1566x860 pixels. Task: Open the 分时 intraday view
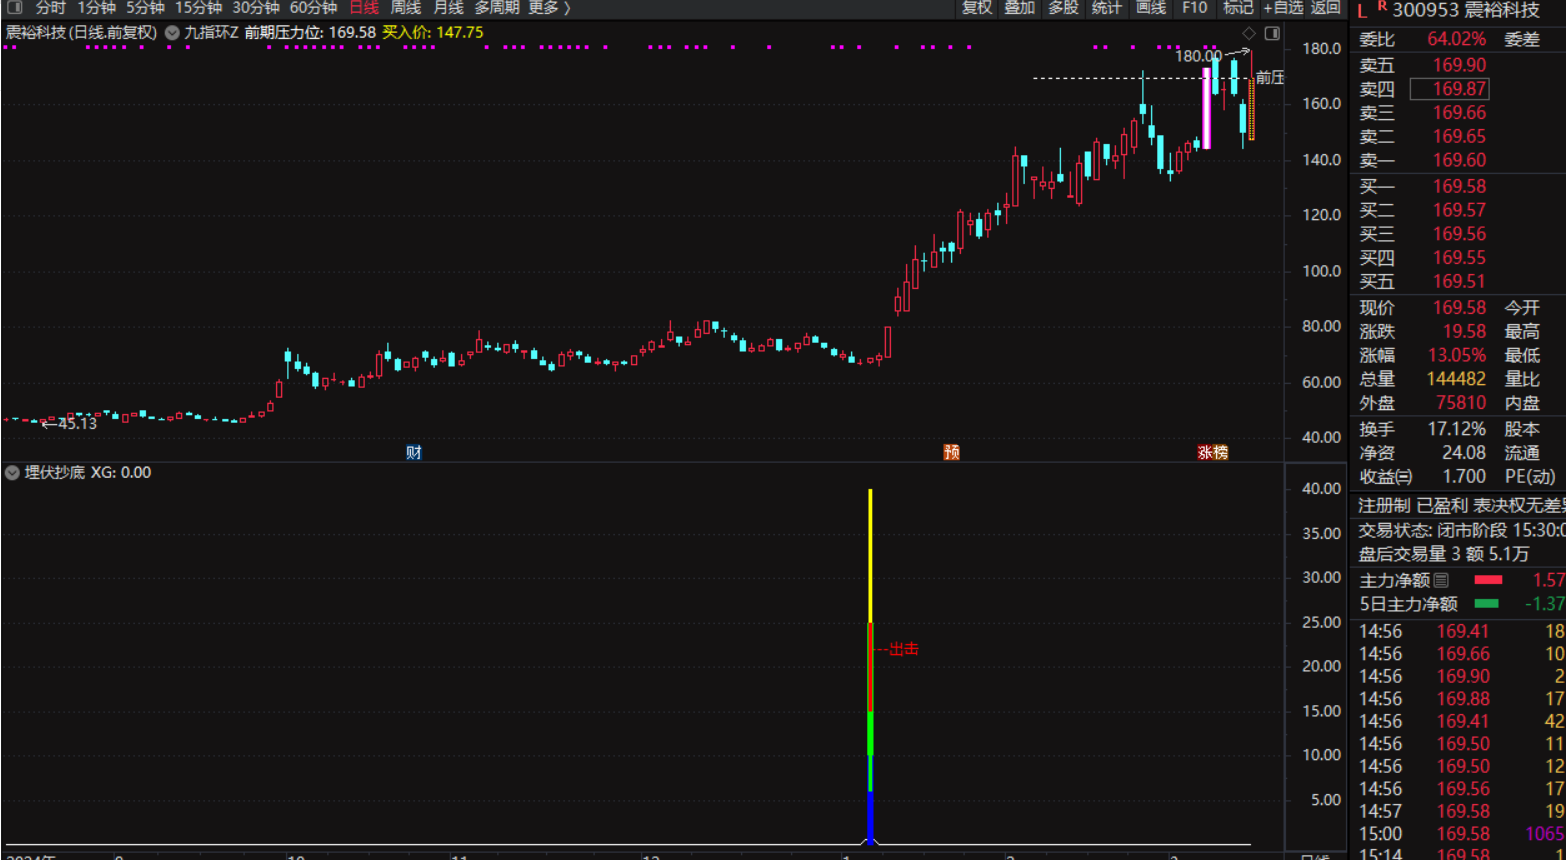tap(51, 8)
